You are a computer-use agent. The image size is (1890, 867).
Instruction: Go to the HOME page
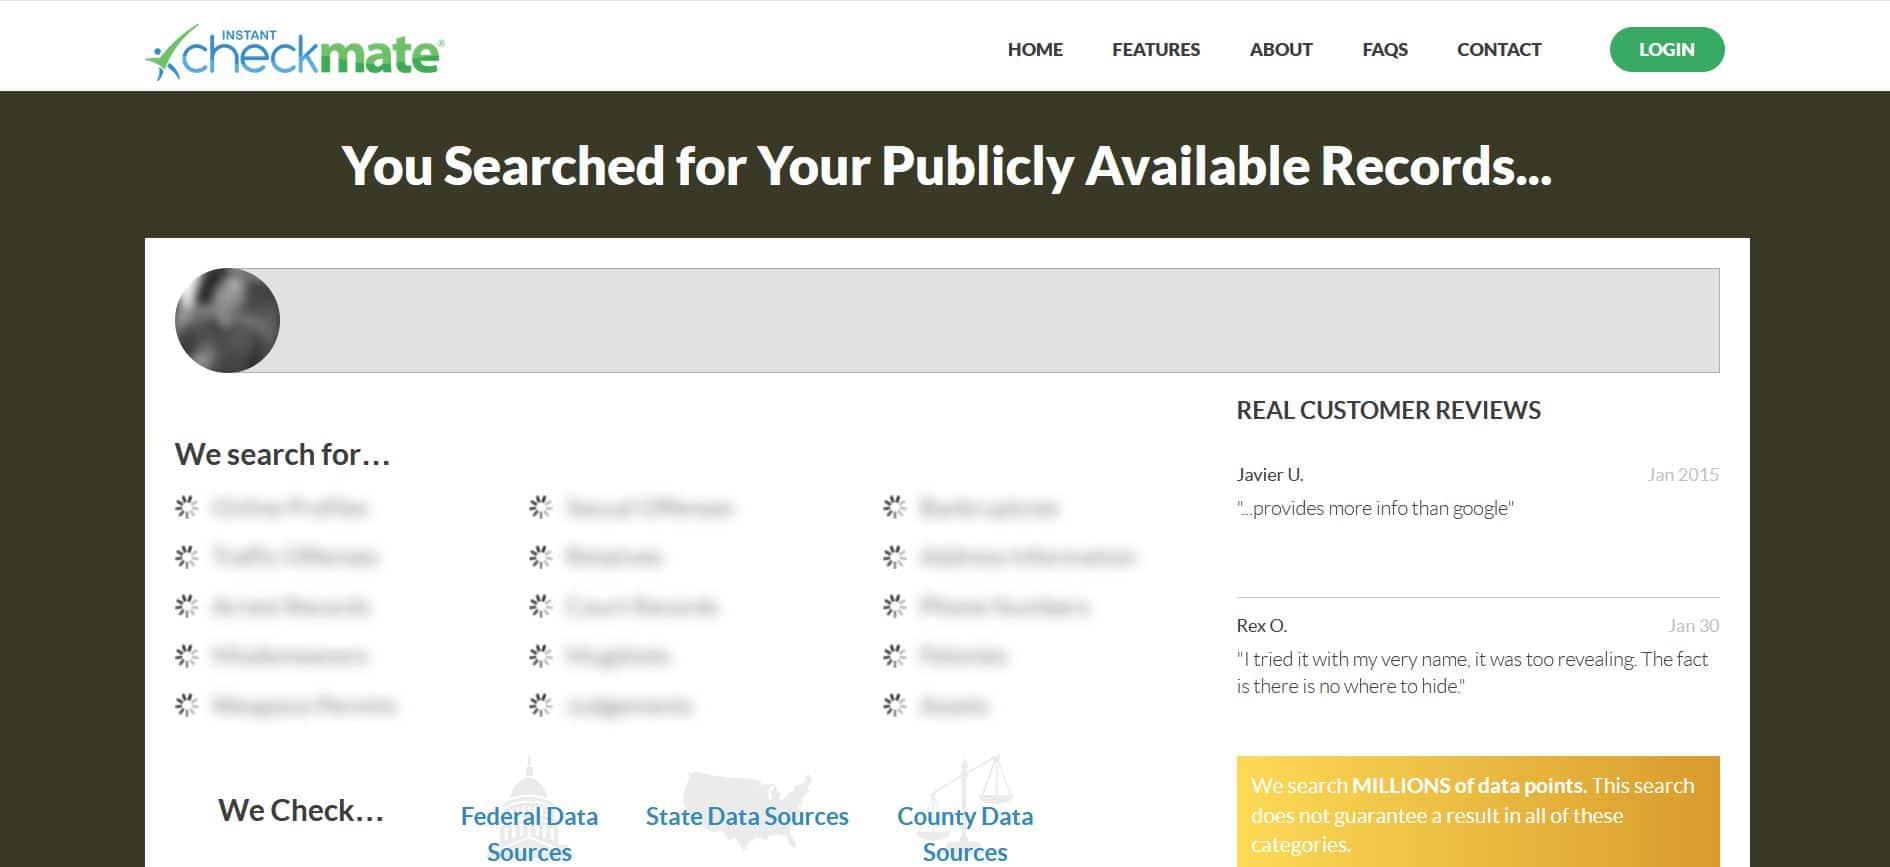point(1035,50)
